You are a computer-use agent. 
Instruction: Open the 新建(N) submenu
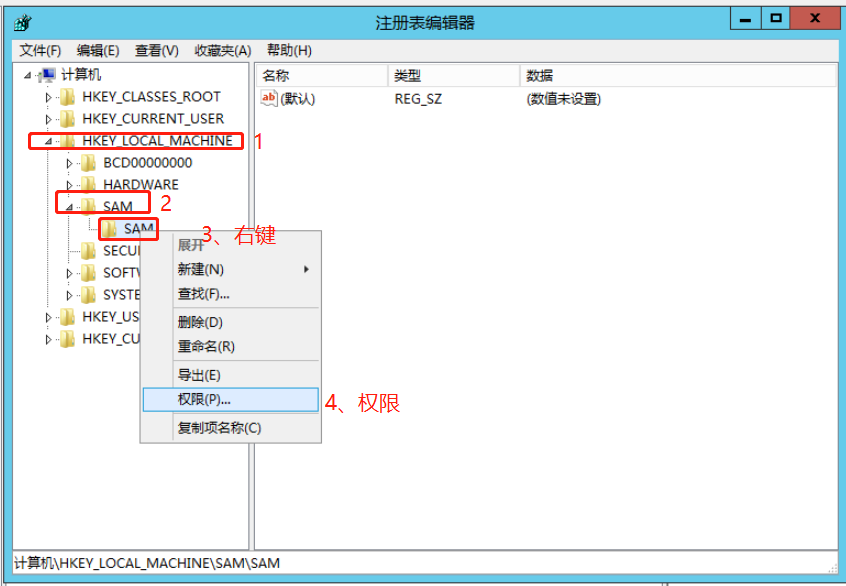(201, 269)
